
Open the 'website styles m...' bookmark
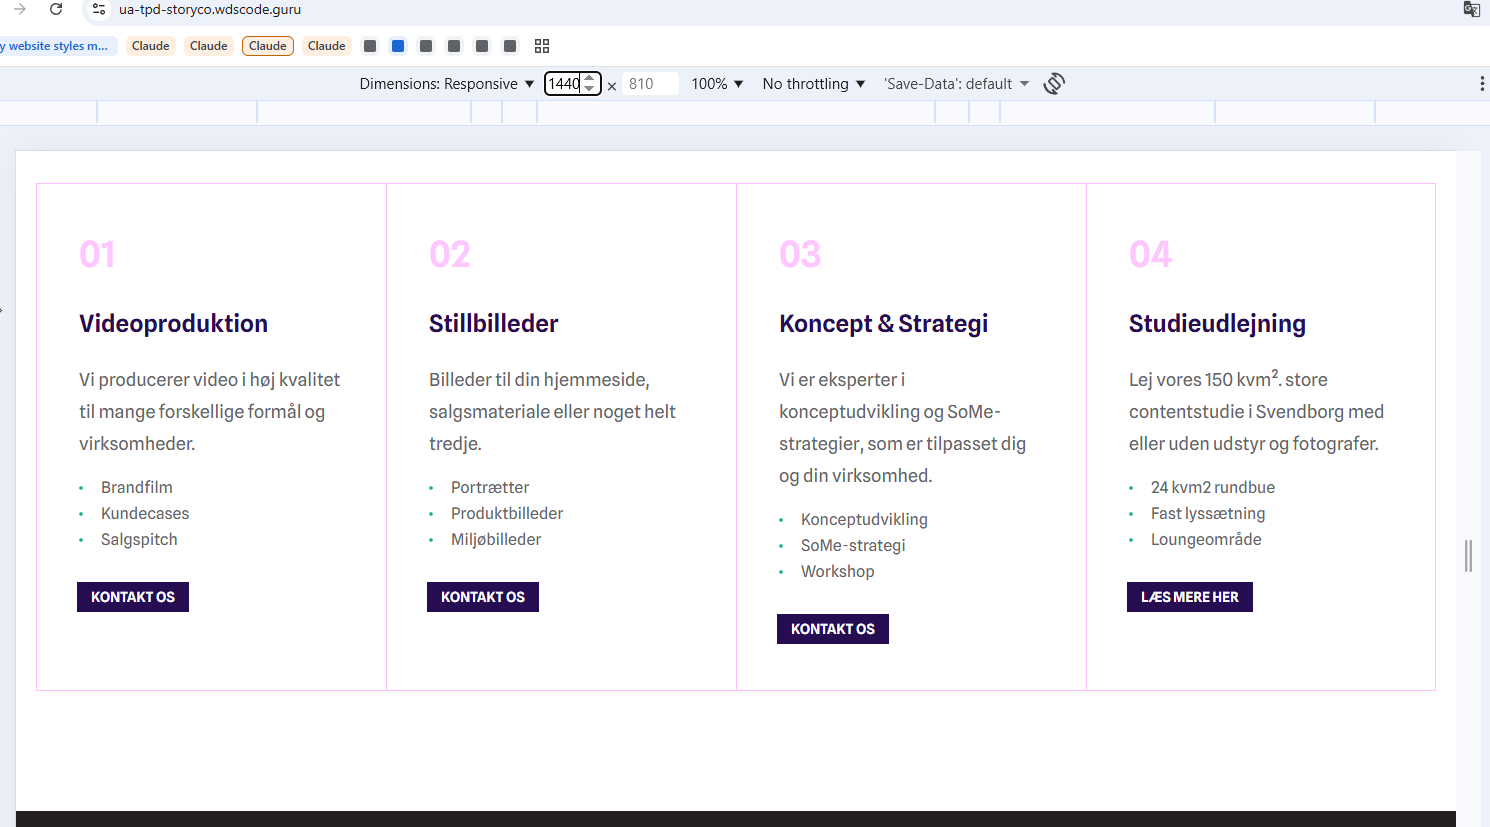point(57,46)
